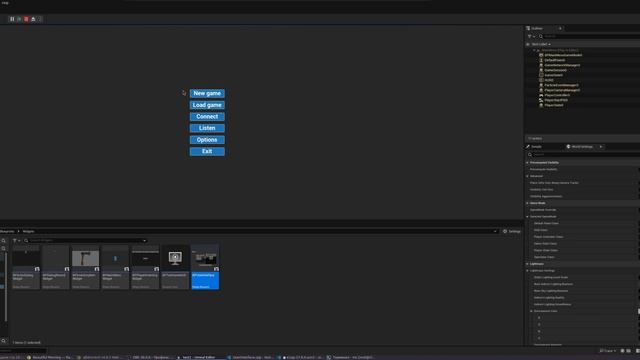The width and height of the screenshot is (640, 360).
Task: Click the eject icon in play toolbar
Action: pos(33,19)
